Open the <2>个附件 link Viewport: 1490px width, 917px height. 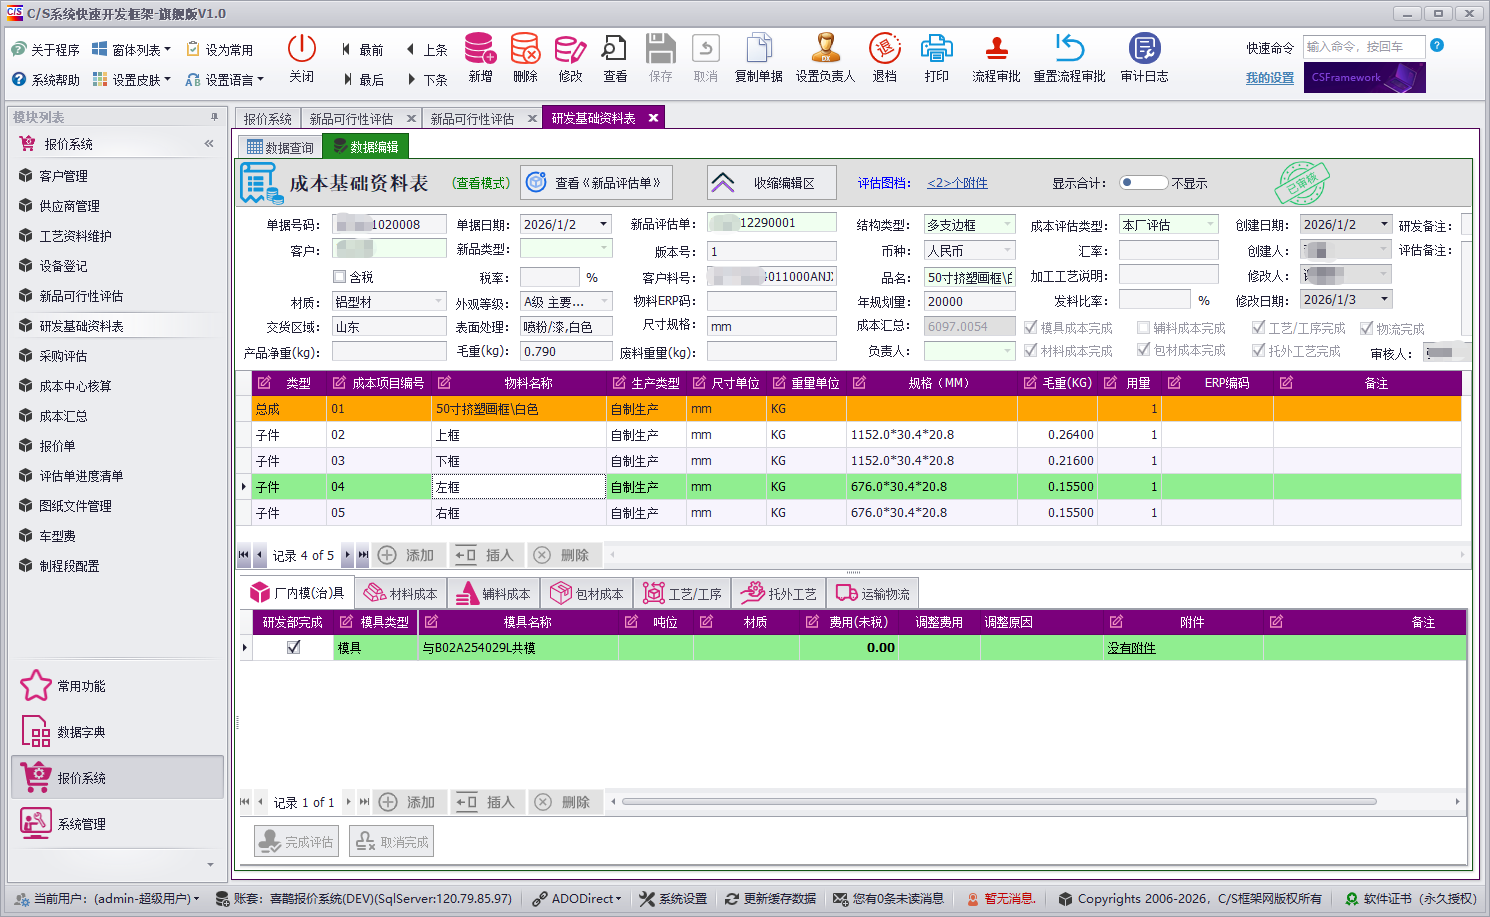tap(957, 183)
